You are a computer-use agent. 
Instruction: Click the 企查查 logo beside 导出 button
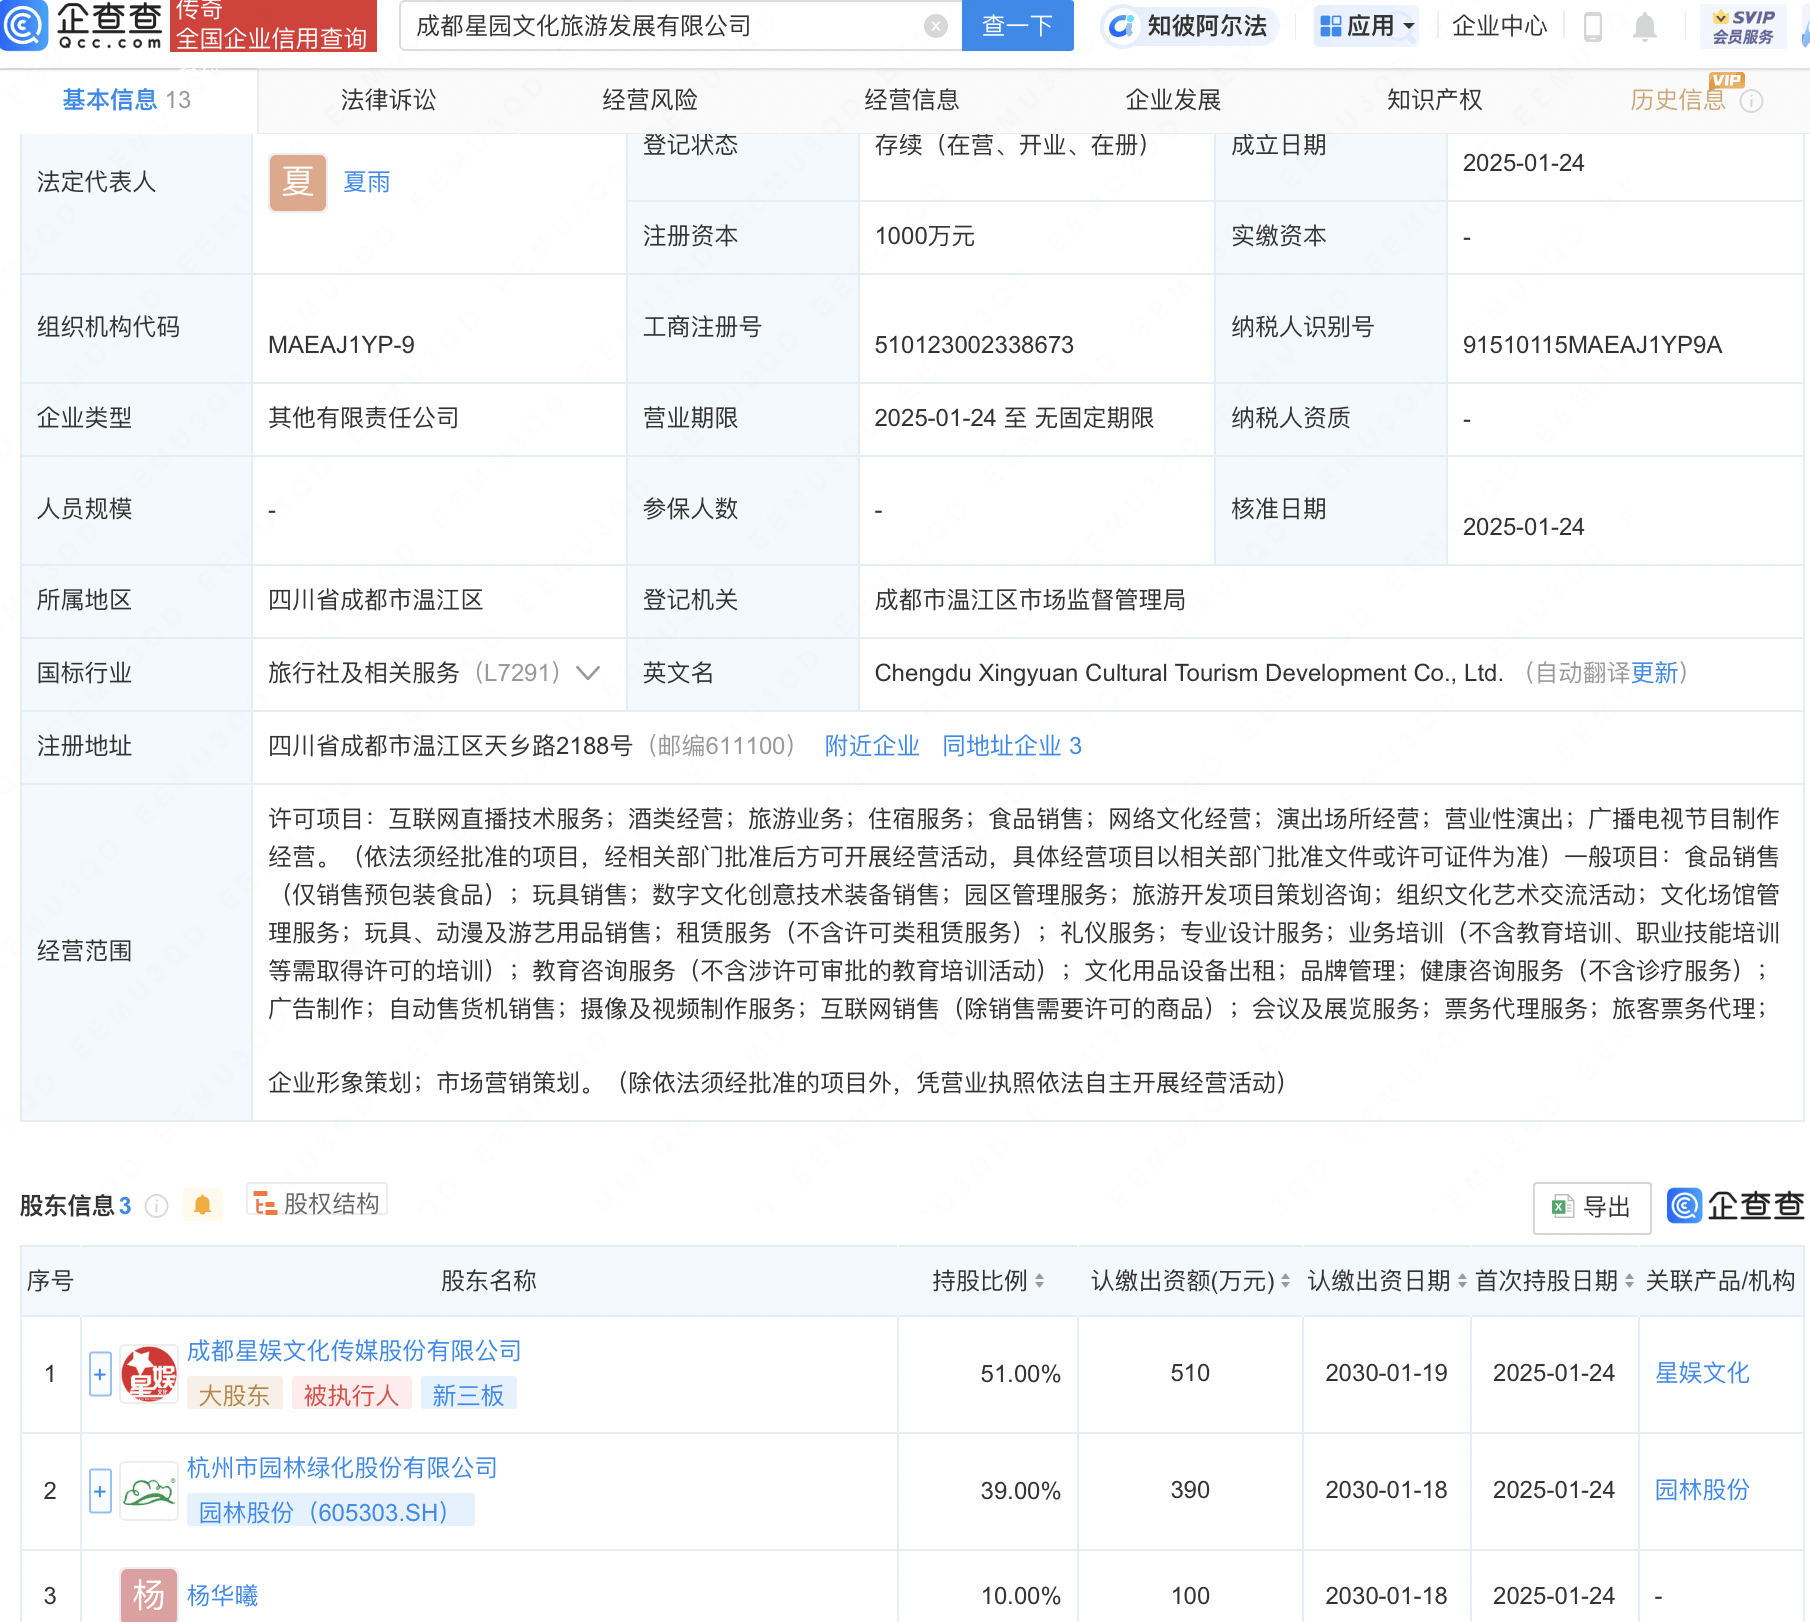1735,1206
